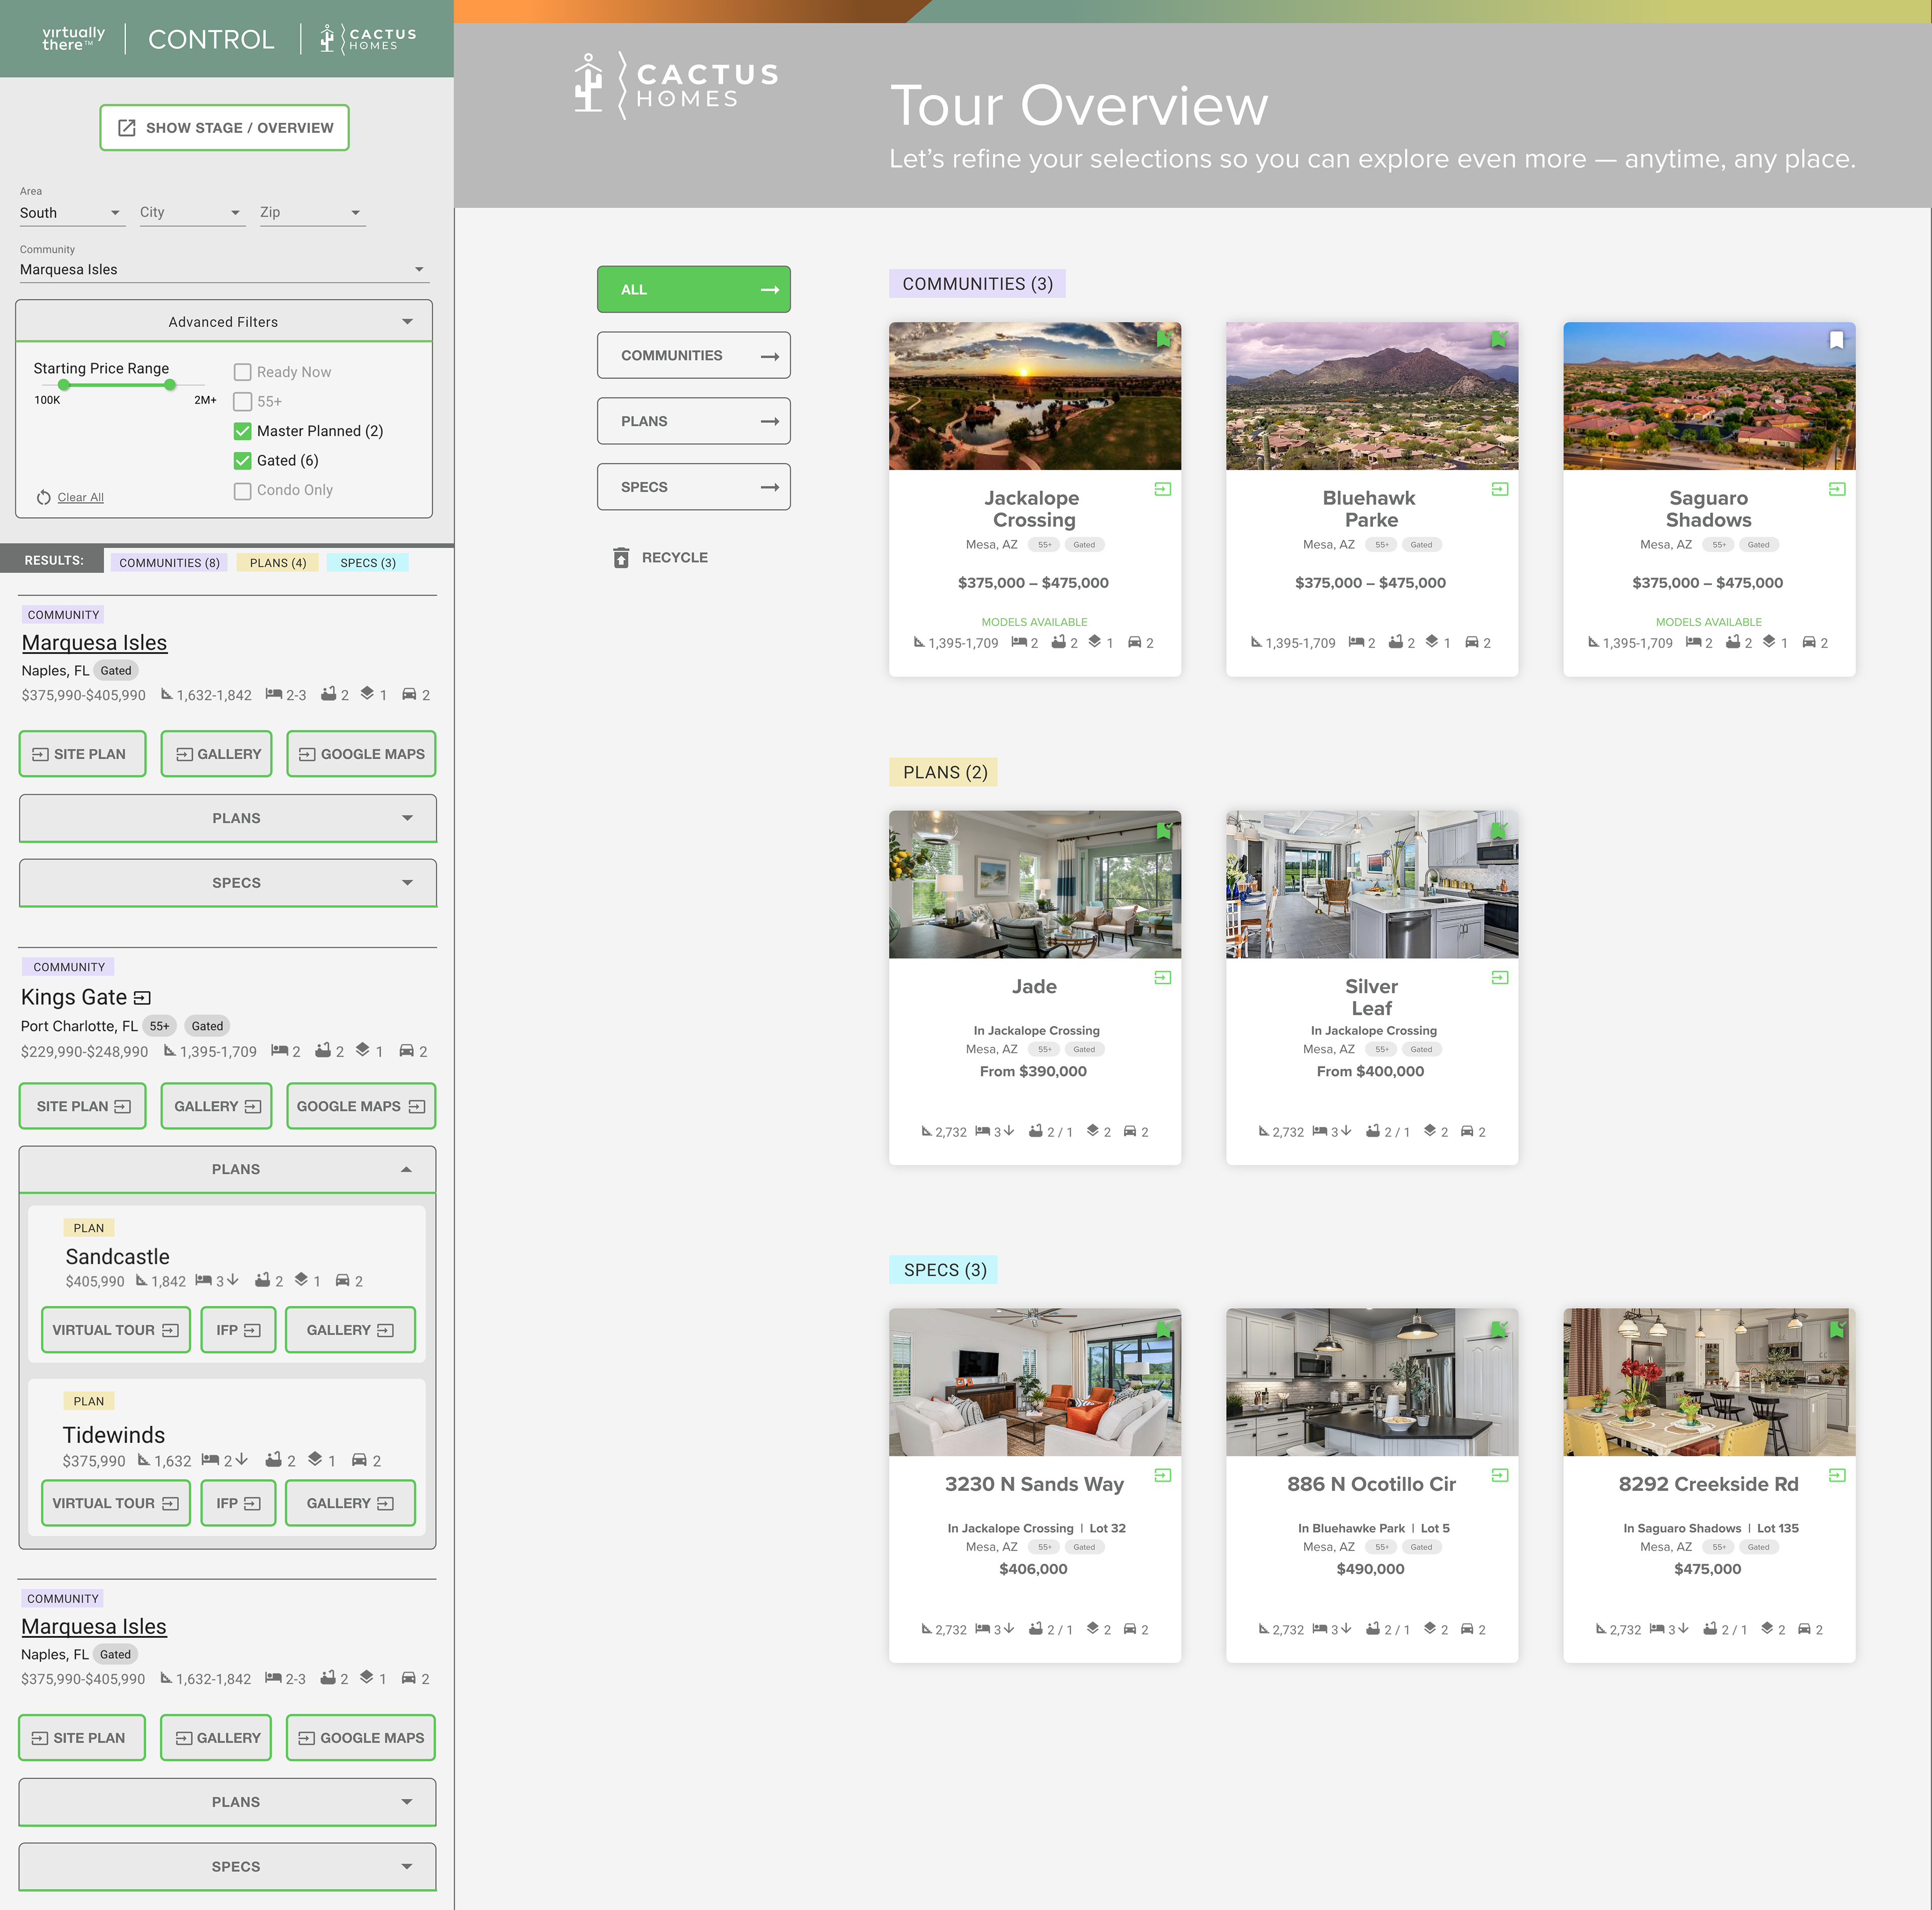This screenshot has width=1932, height=1910.
Task: Toggle bookmark on Silver Leaf plan card
Action: [1499, 830]
